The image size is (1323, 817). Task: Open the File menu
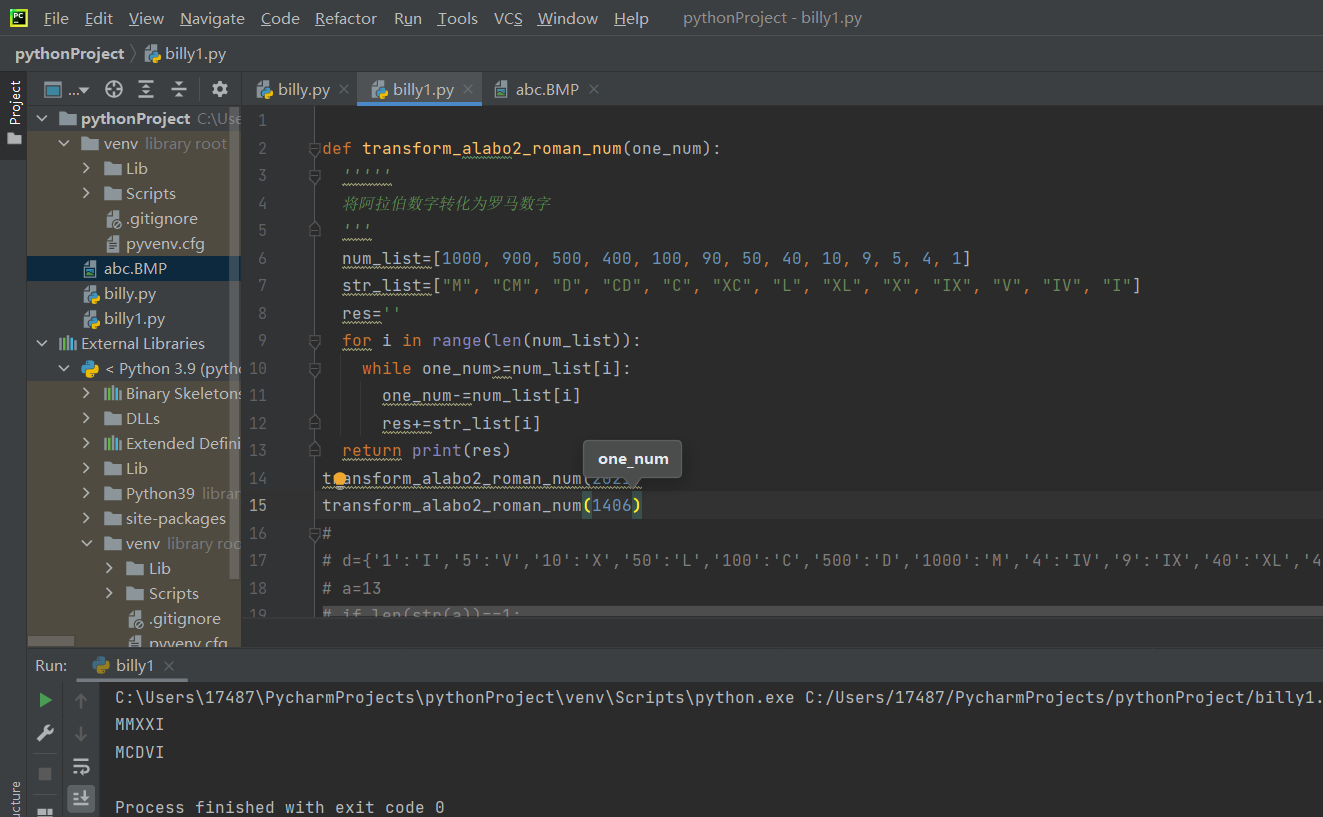click(x=56, y=18)
